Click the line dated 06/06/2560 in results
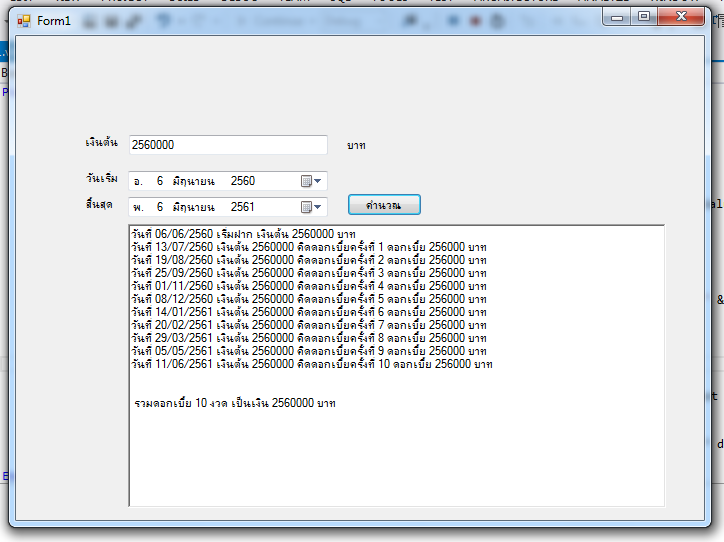This screenshot has width=724, height=542. [x=243, y=234]
